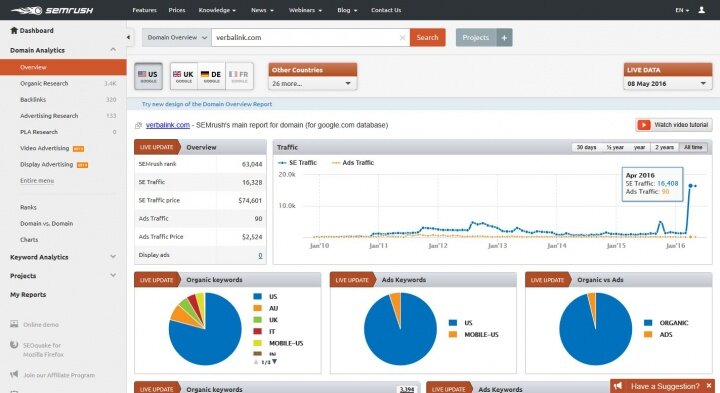Open Domain vs. Domain in sidebar
720x393 pixels.
click(x=46, y=224)
